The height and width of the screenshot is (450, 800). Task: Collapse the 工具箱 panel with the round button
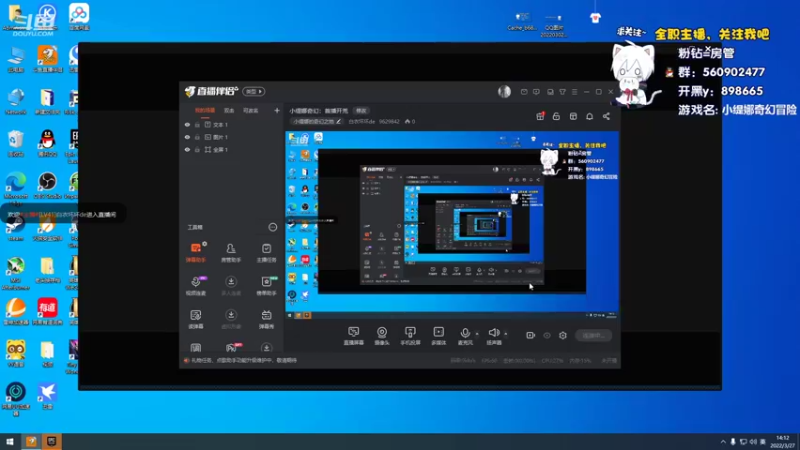click(x=273, y=227)
